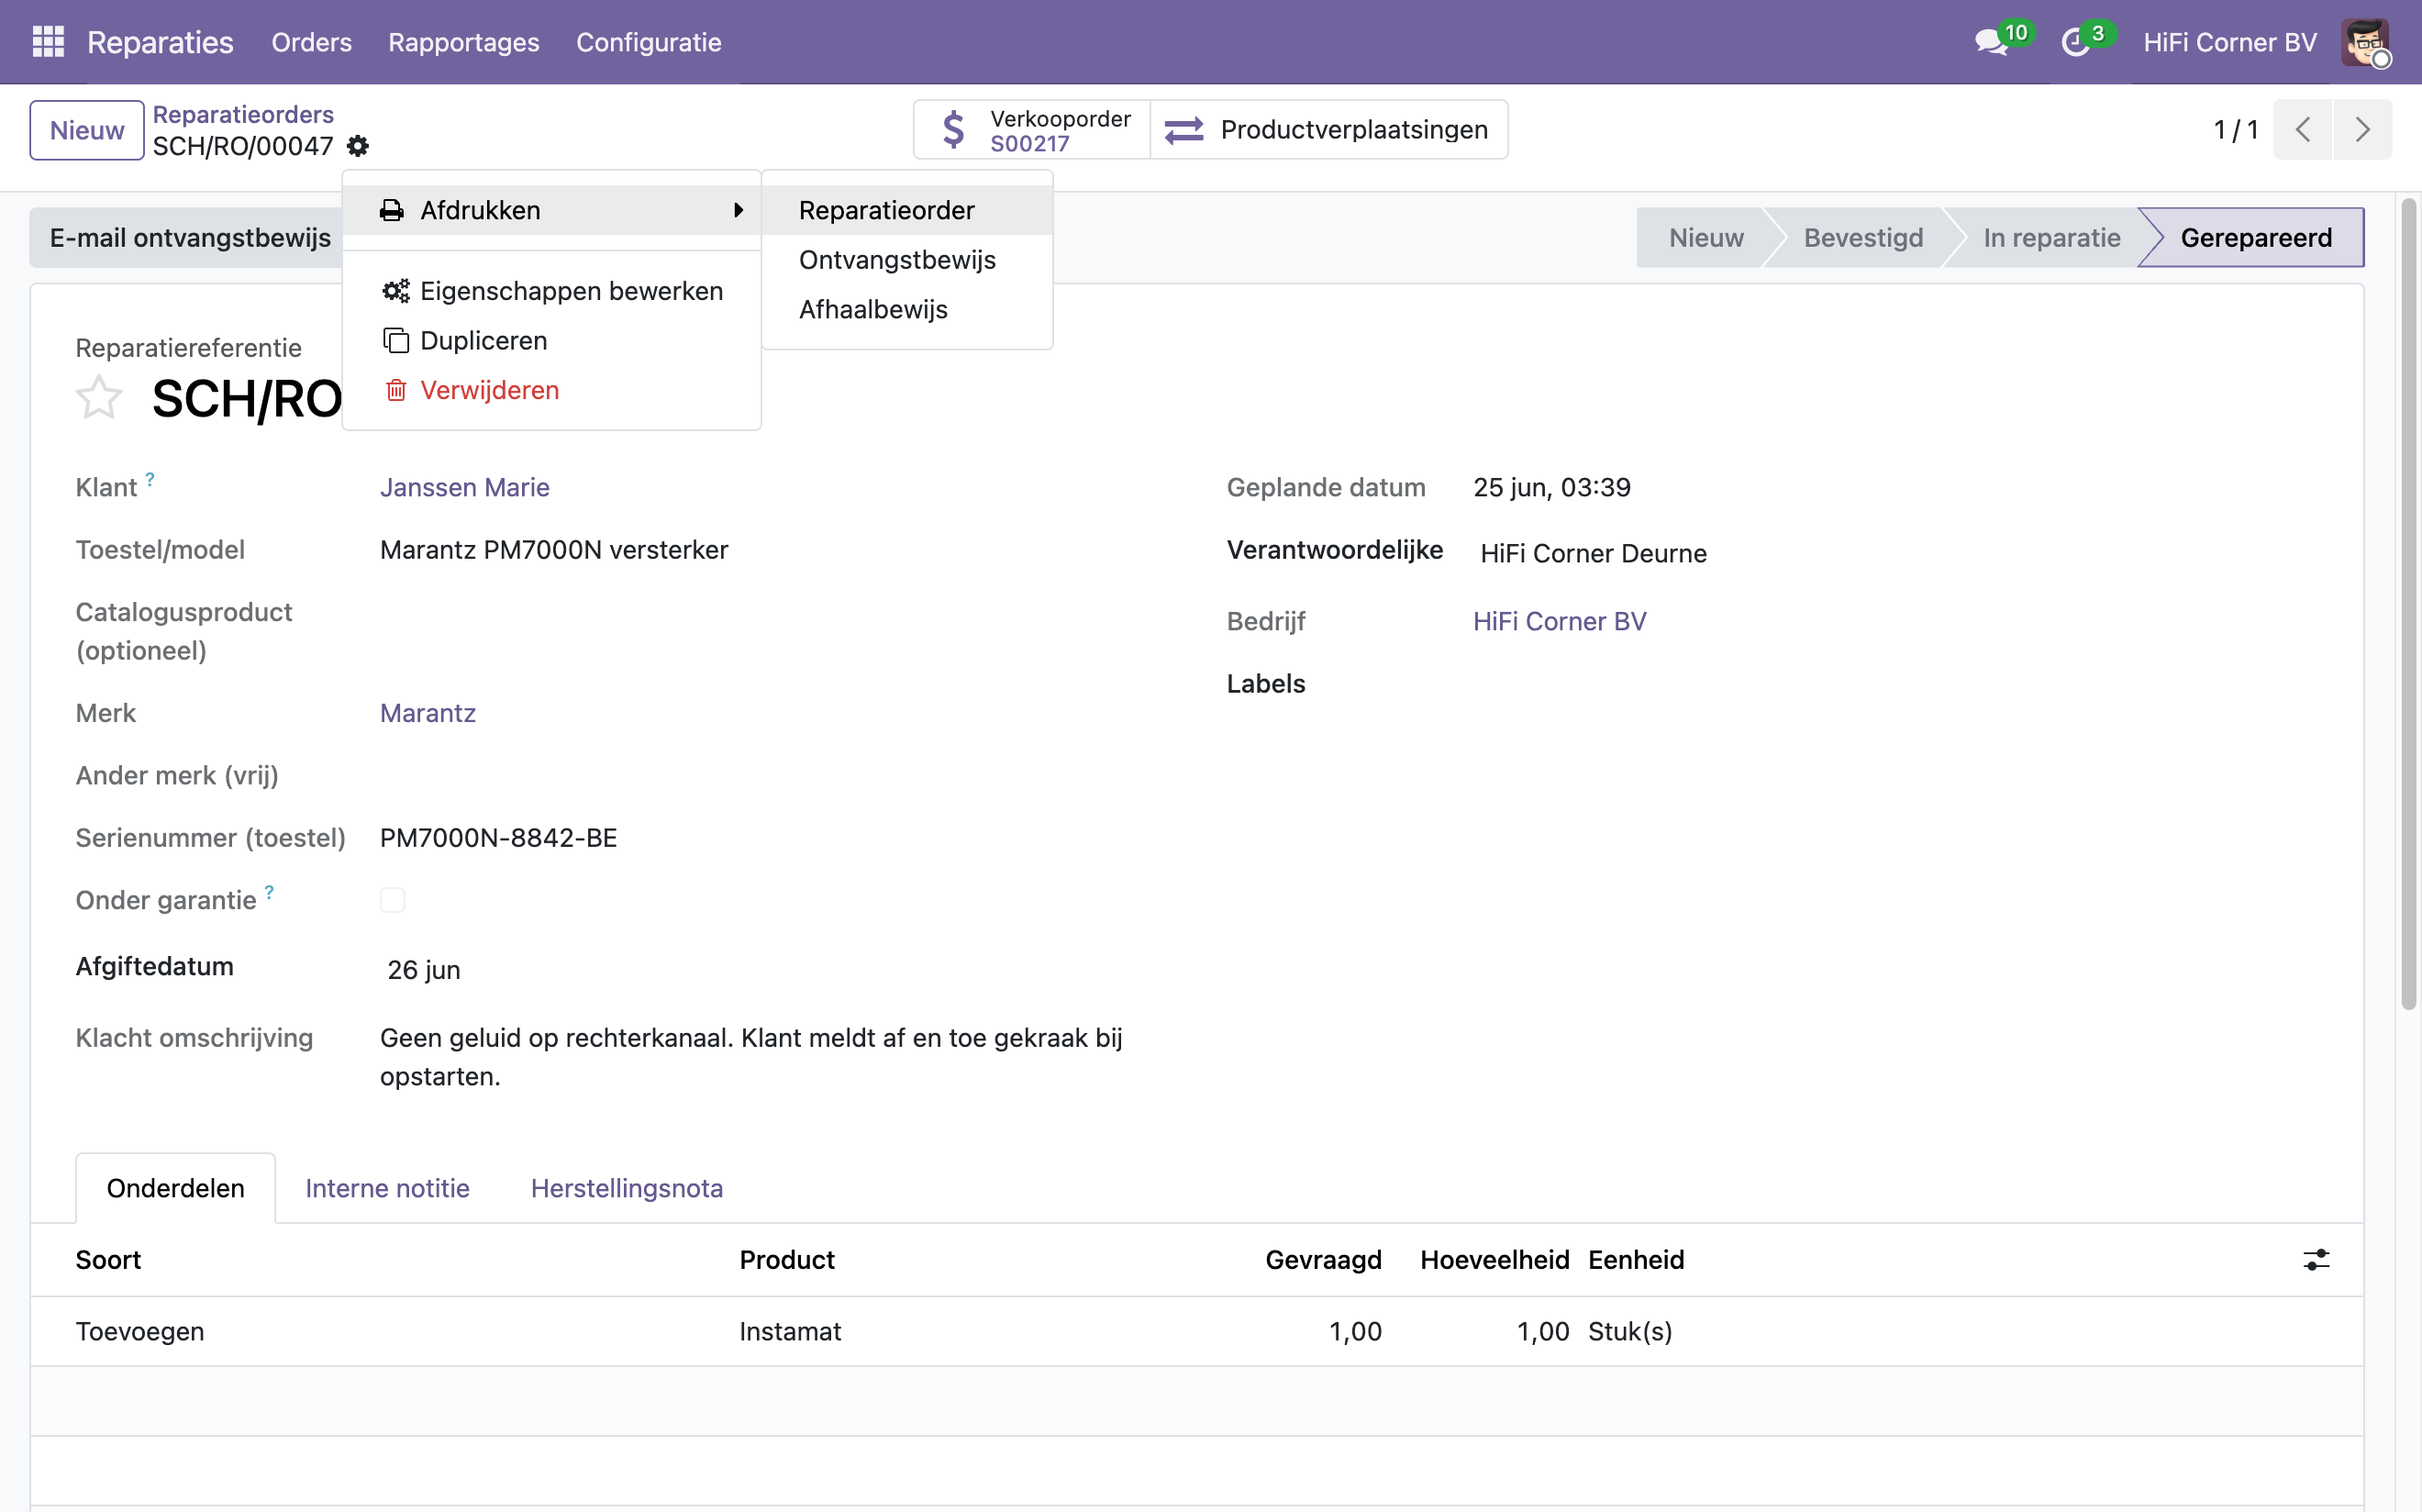Open the discuss messages icon
Viewport: 2422px width, 1512px height.
coord(1990,42)
